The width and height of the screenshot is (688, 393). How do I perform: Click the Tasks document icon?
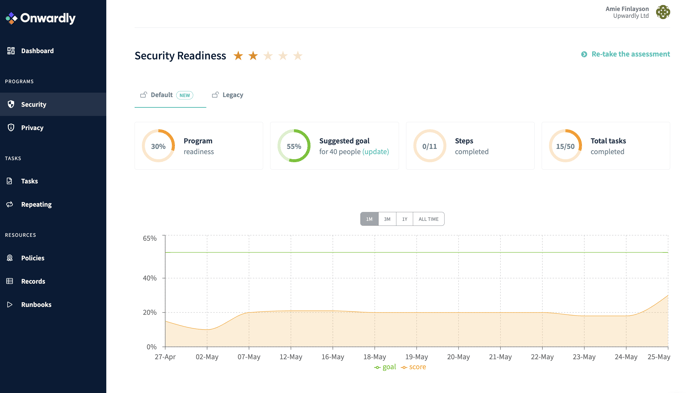10,181
